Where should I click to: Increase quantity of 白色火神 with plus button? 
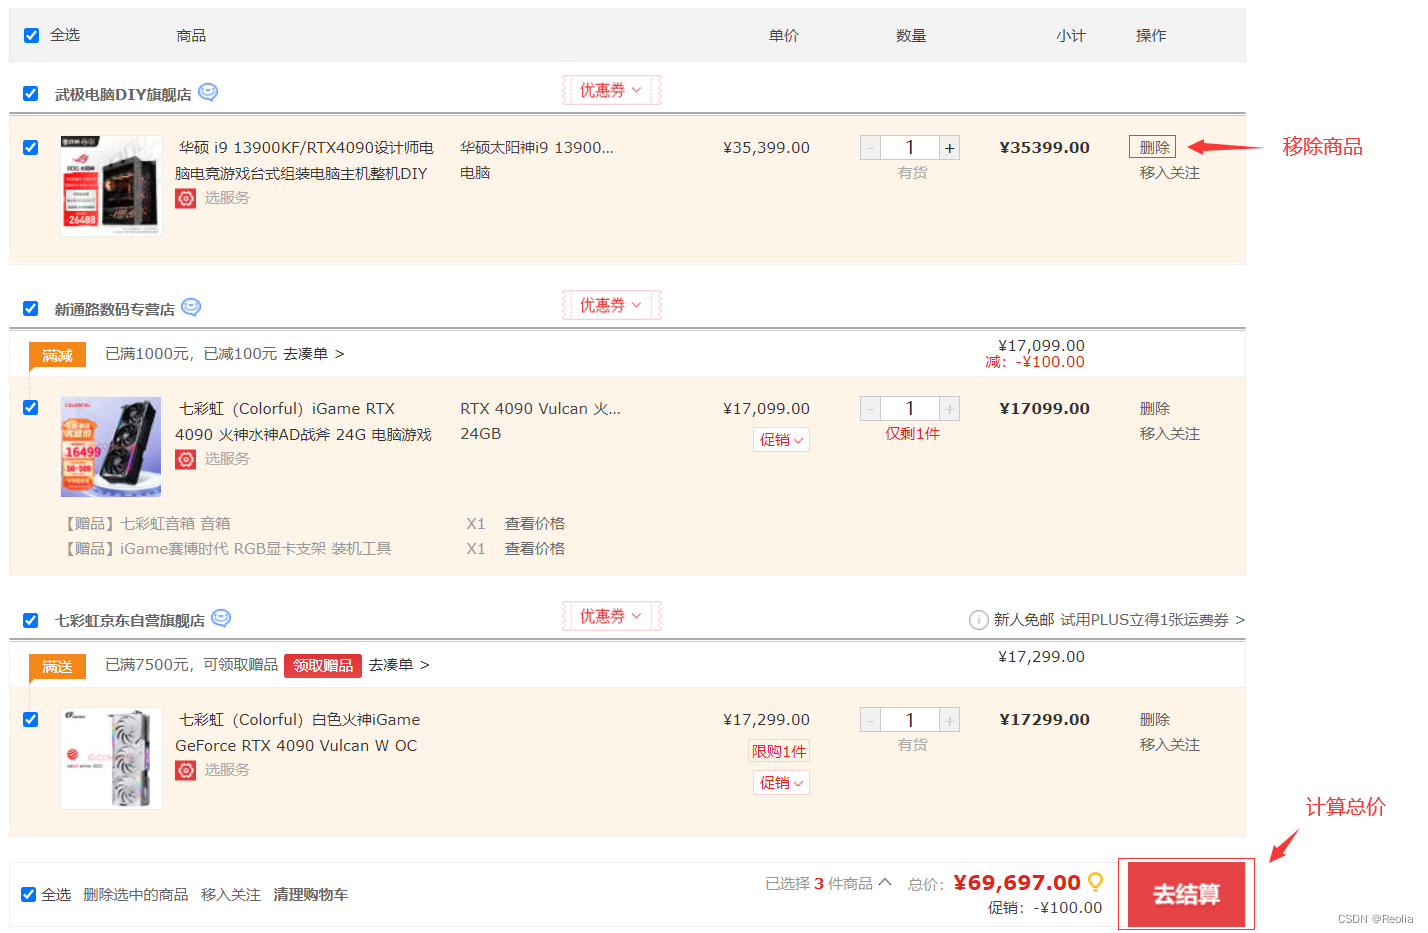tap(948, 719)
